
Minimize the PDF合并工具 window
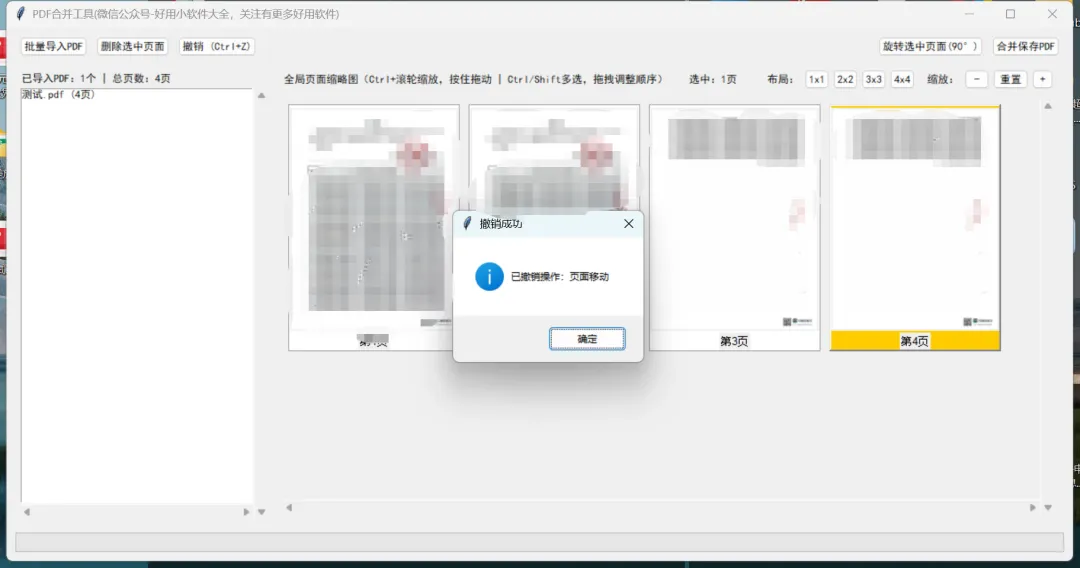(x=969, y=14)
